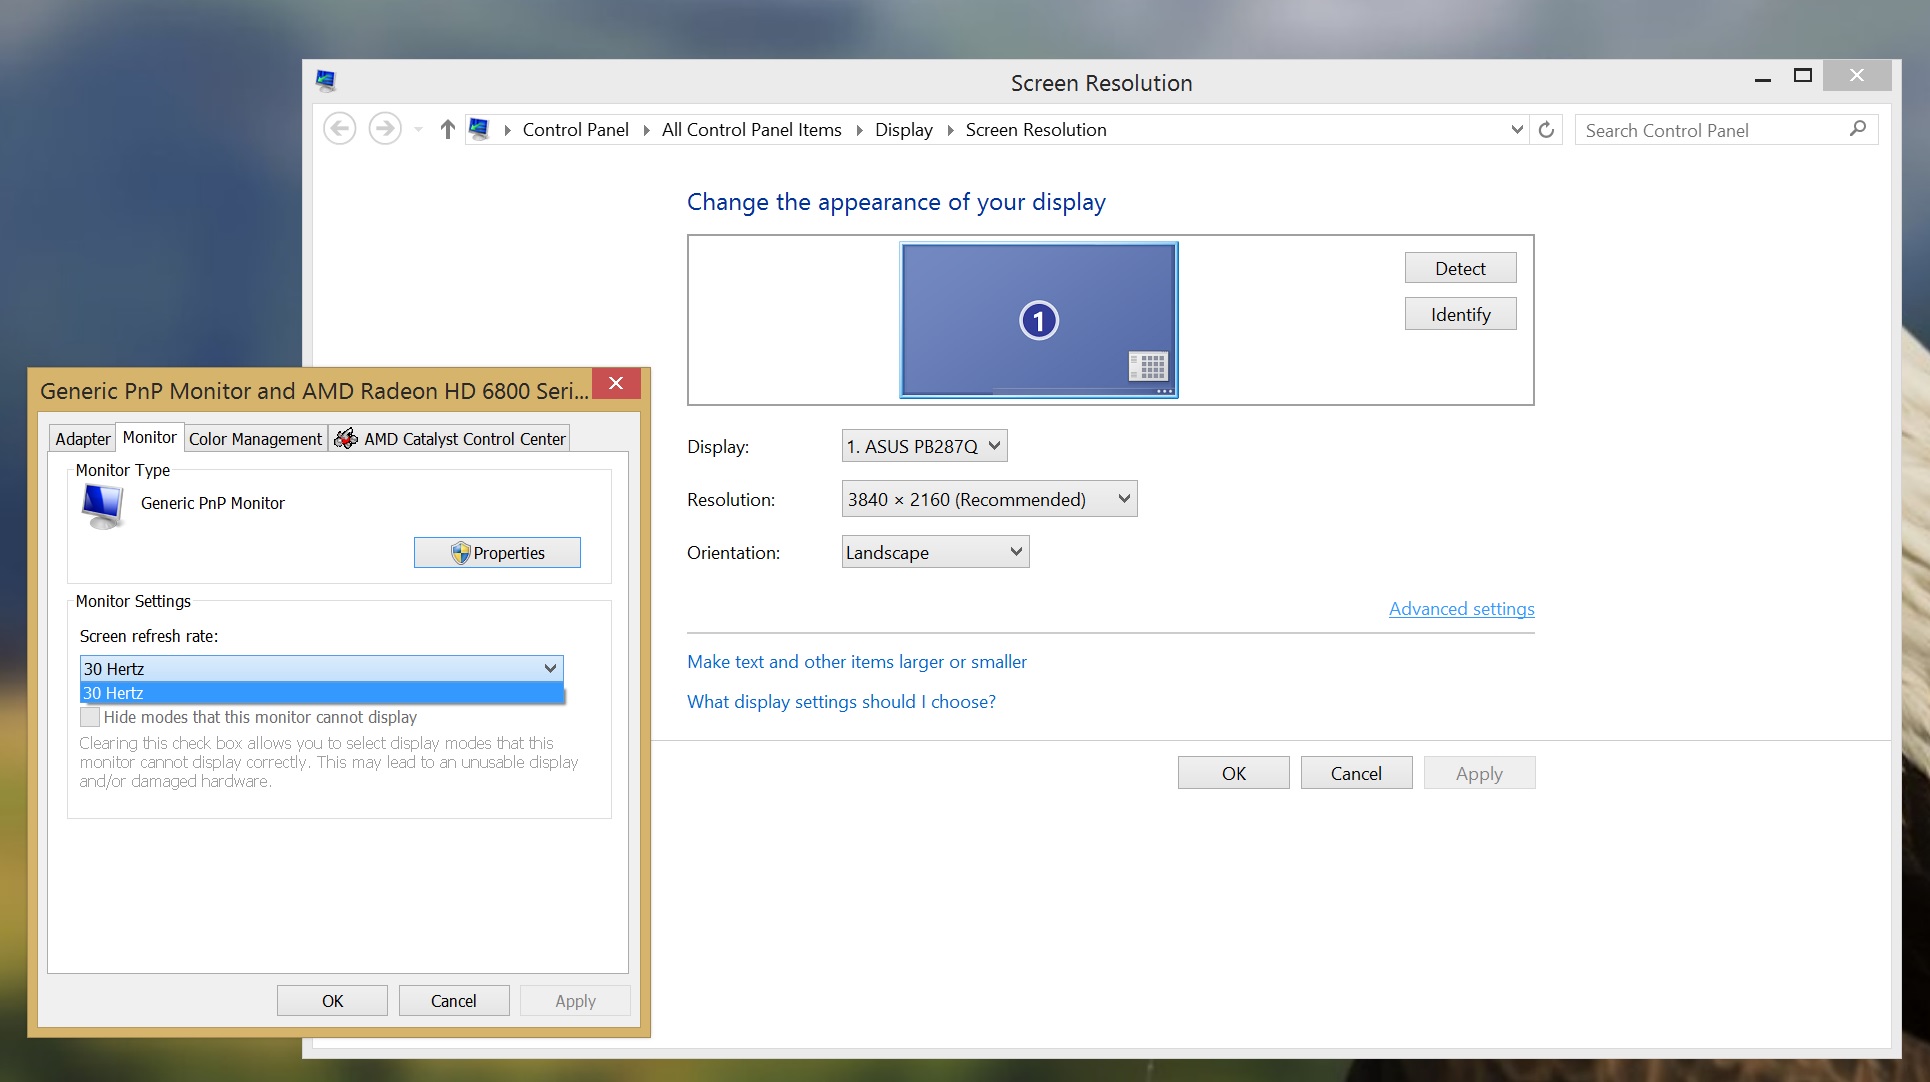Click the Back navigation arrow

point(340,129)
